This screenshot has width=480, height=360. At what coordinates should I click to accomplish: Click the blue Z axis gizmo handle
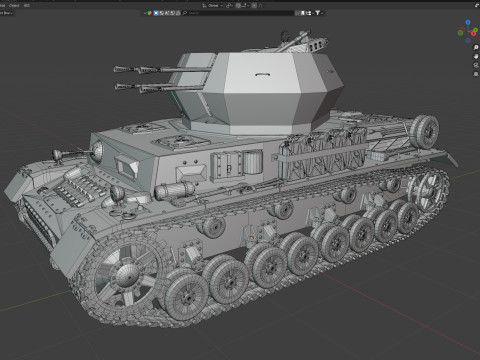468,22
